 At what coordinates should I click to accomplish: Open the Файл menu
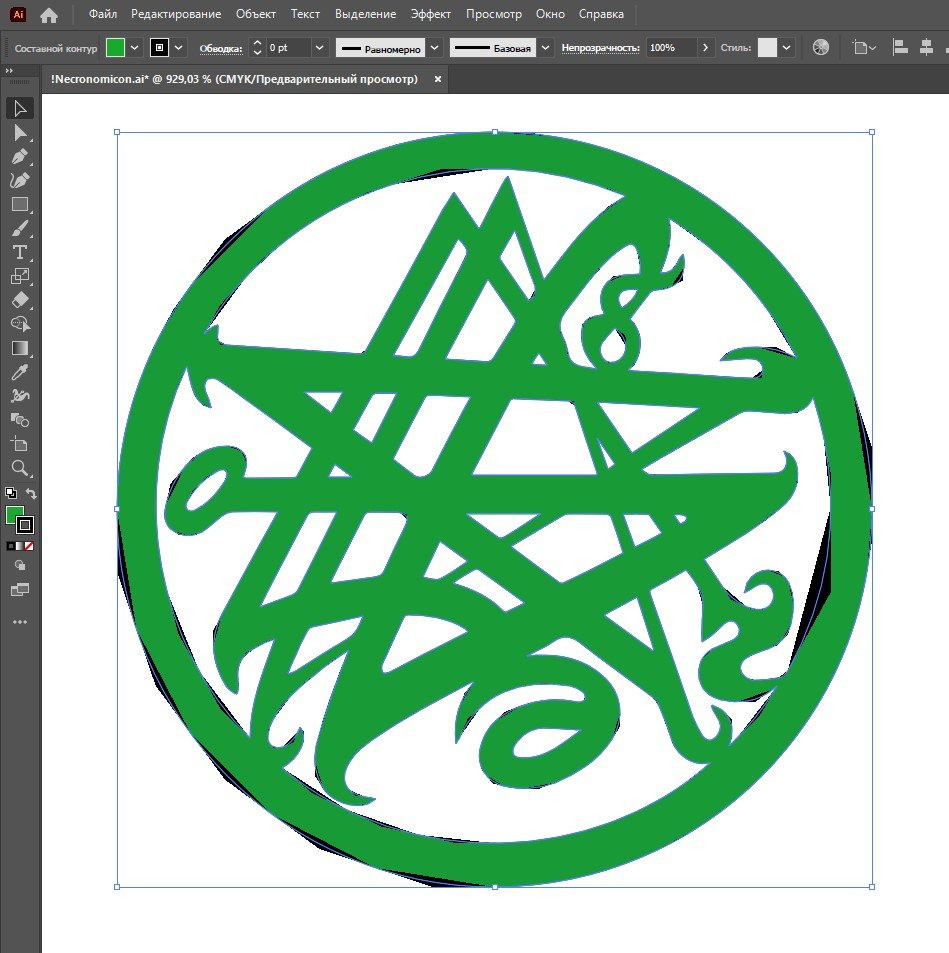103,14
